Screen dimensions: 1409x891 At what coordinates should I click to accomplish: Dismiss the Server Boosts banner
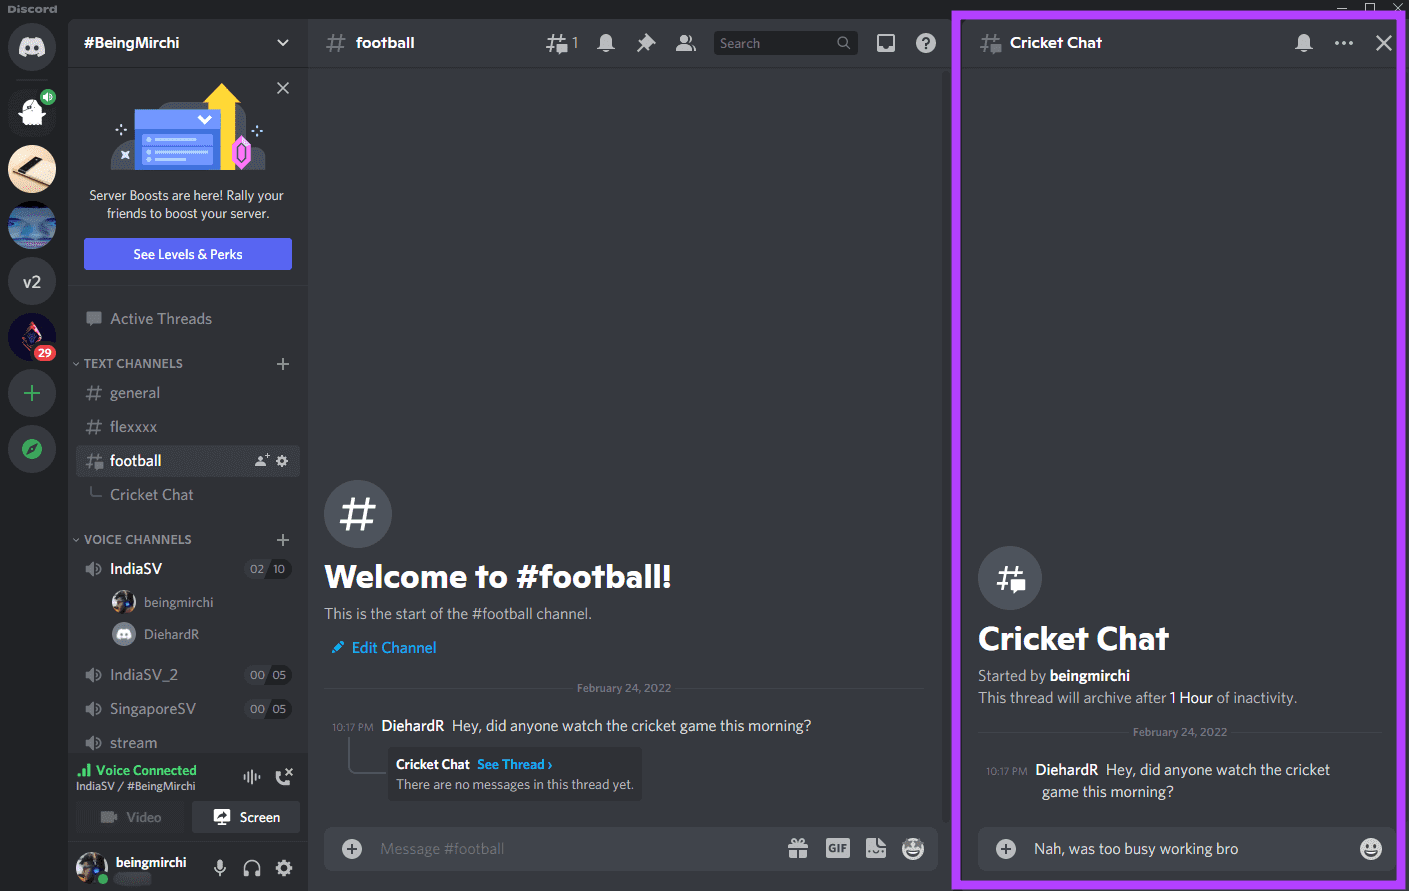coord(283,88)
